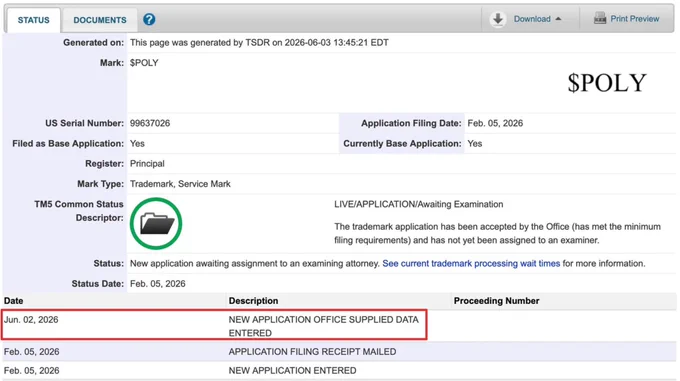
Task: Click the Proceeding Number column header
Action: click(x=496, y=301)
